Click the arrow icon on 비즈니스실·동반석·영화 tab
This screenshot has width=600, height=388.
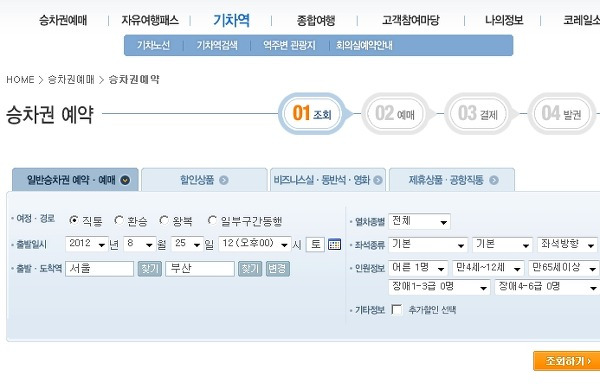tap(378, 180)
